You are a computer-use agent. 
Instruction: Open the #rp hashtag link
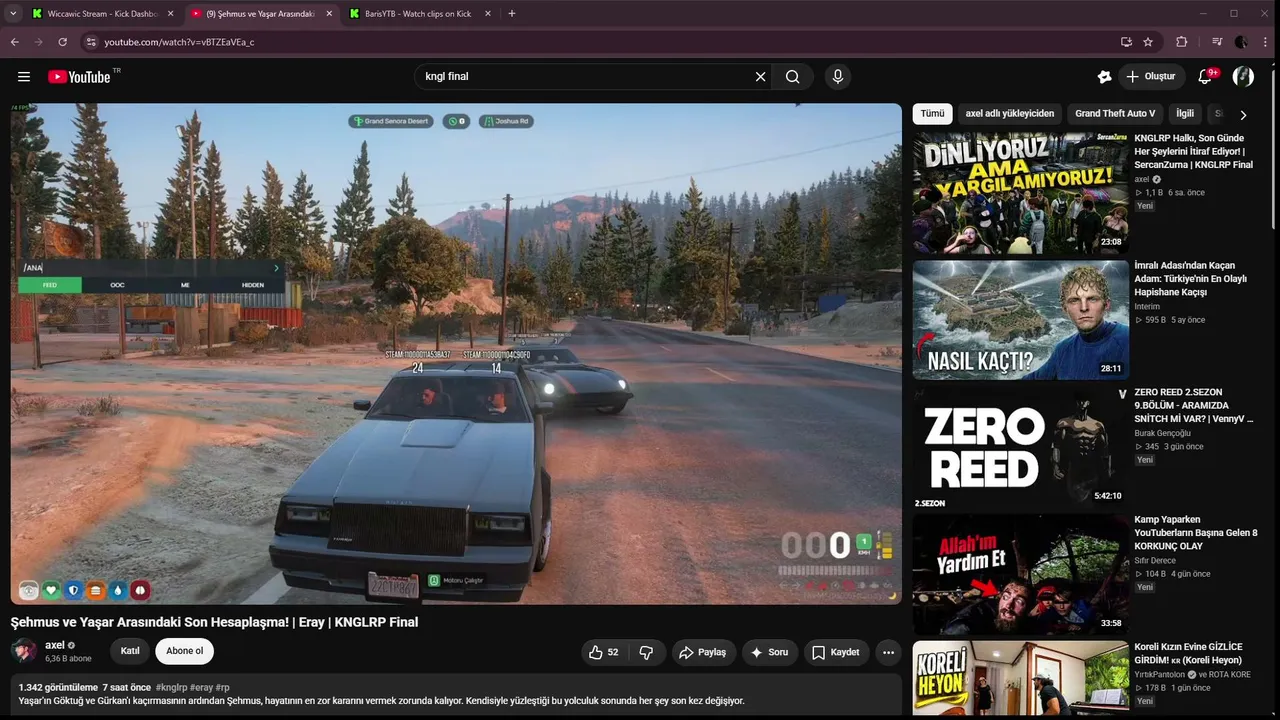point(223,688)
